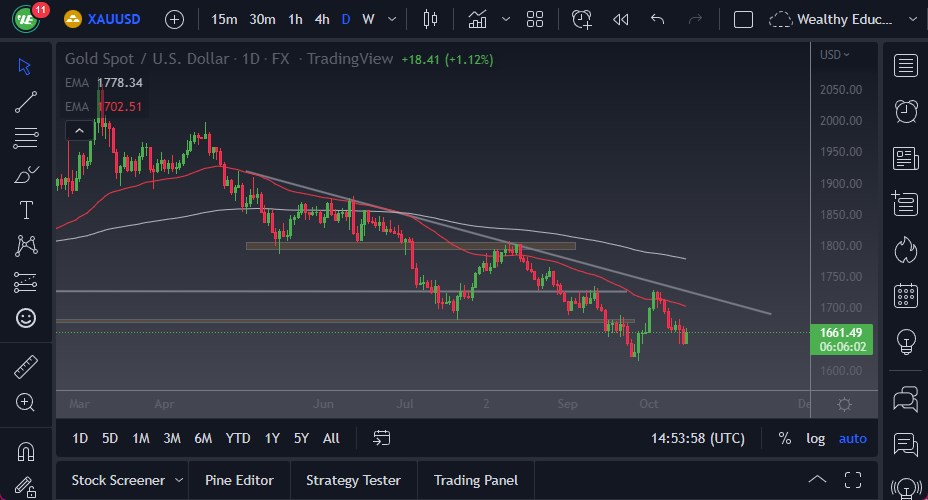The image size is (928, 500).
Task: Expand the timeframe interval dropdown arrow
Action: 390,19
